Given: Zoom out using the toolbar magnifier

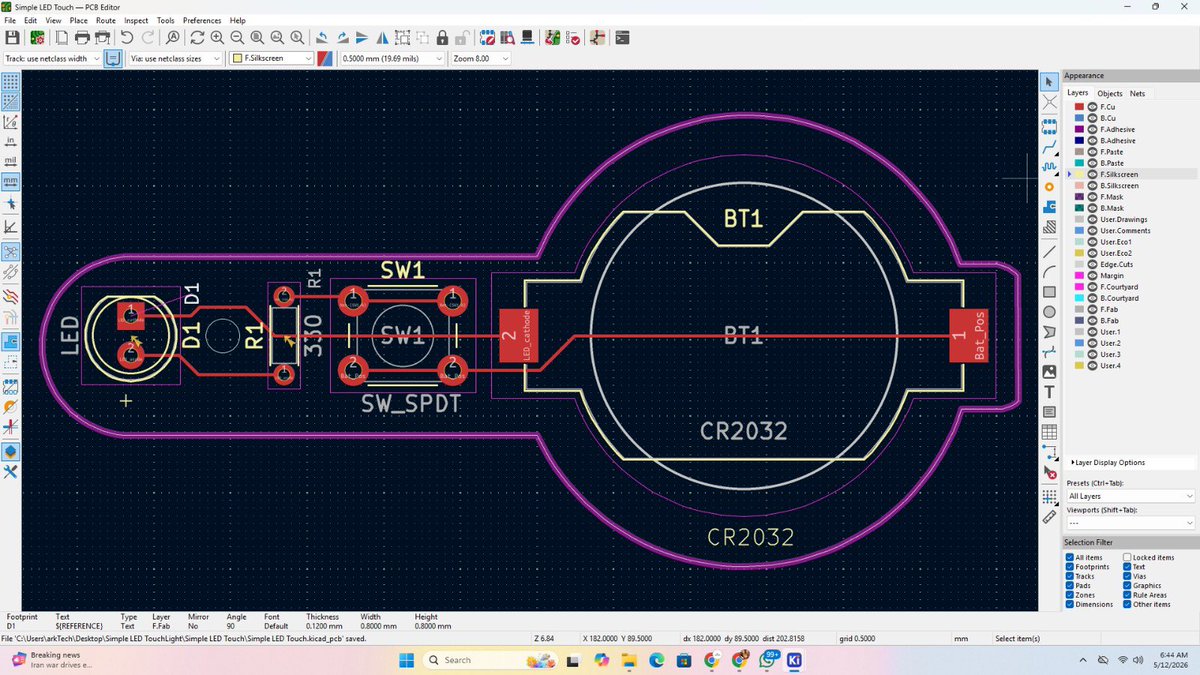Looking at the screenshot, I should tap(237, 37).
